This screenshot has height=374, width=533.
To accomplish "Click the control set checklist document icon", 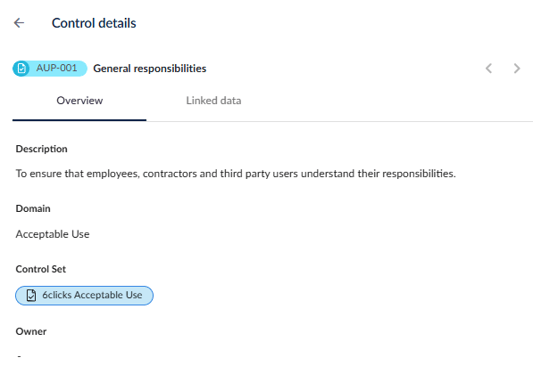I will click(31, 295).
